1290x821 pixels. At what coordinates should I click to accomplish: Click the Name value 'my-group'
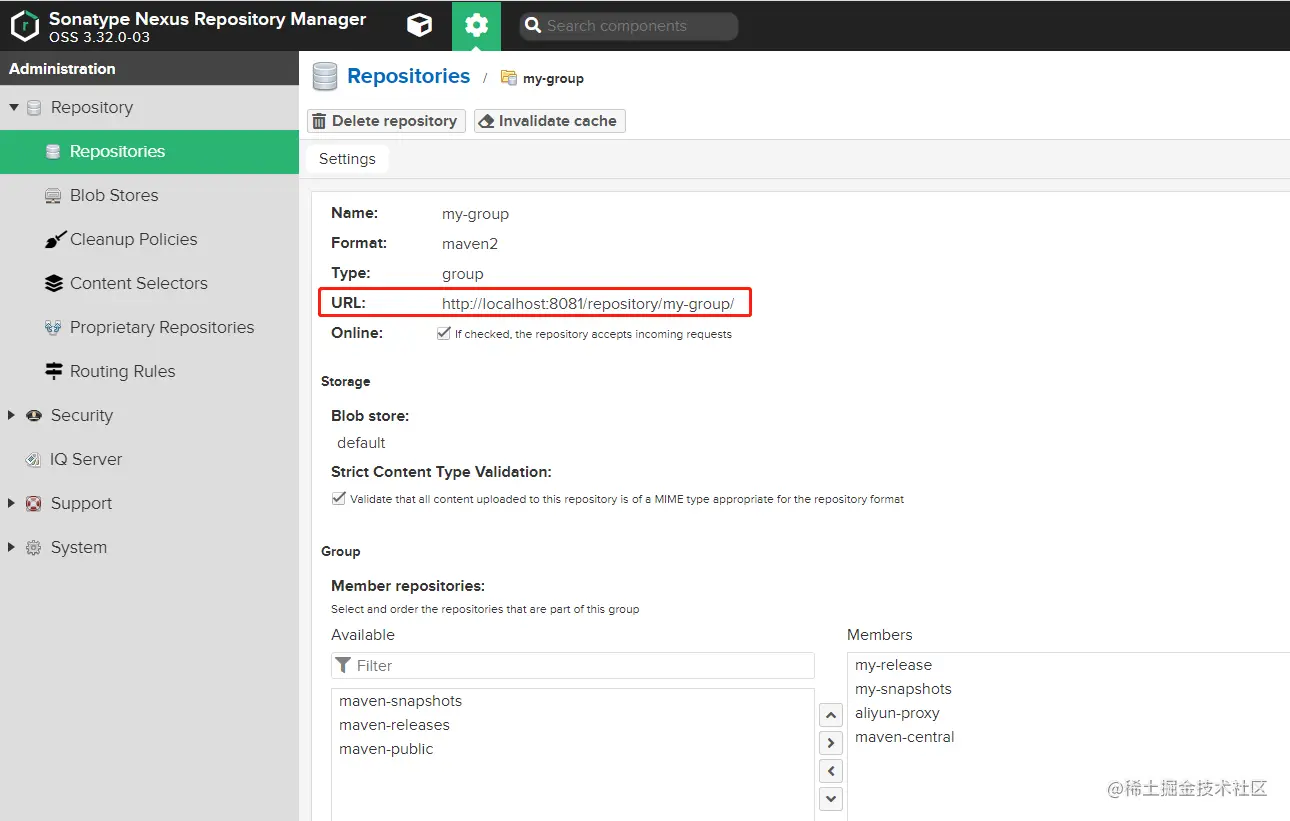pos(475,214)
